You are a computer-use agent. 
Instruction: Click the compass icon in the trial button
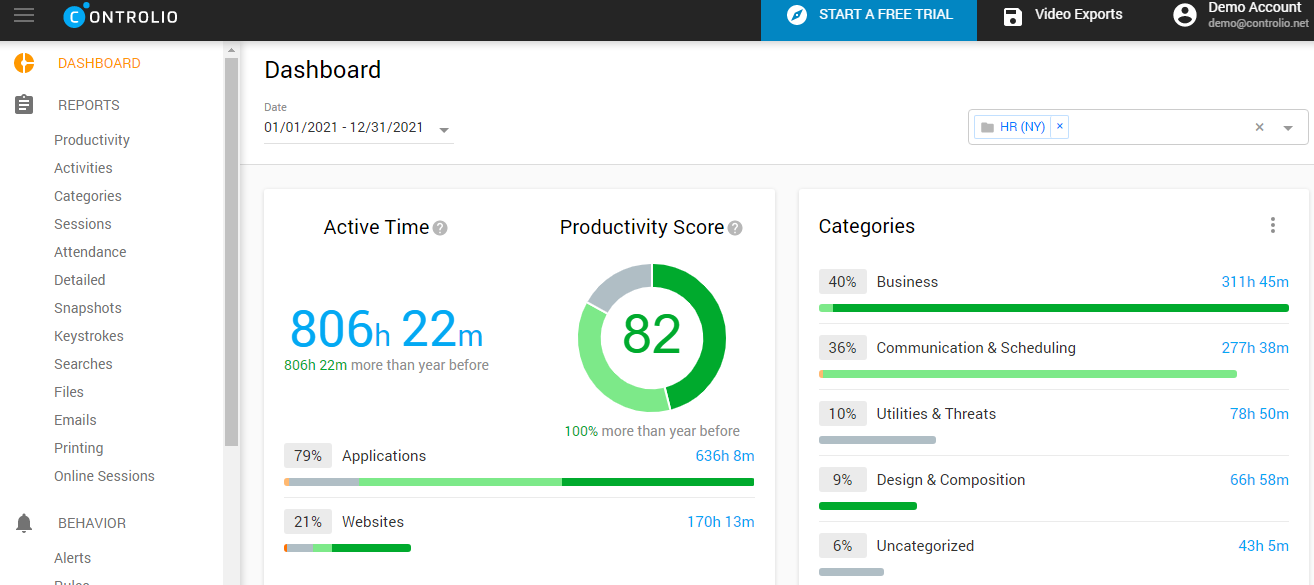coord(796,15)
